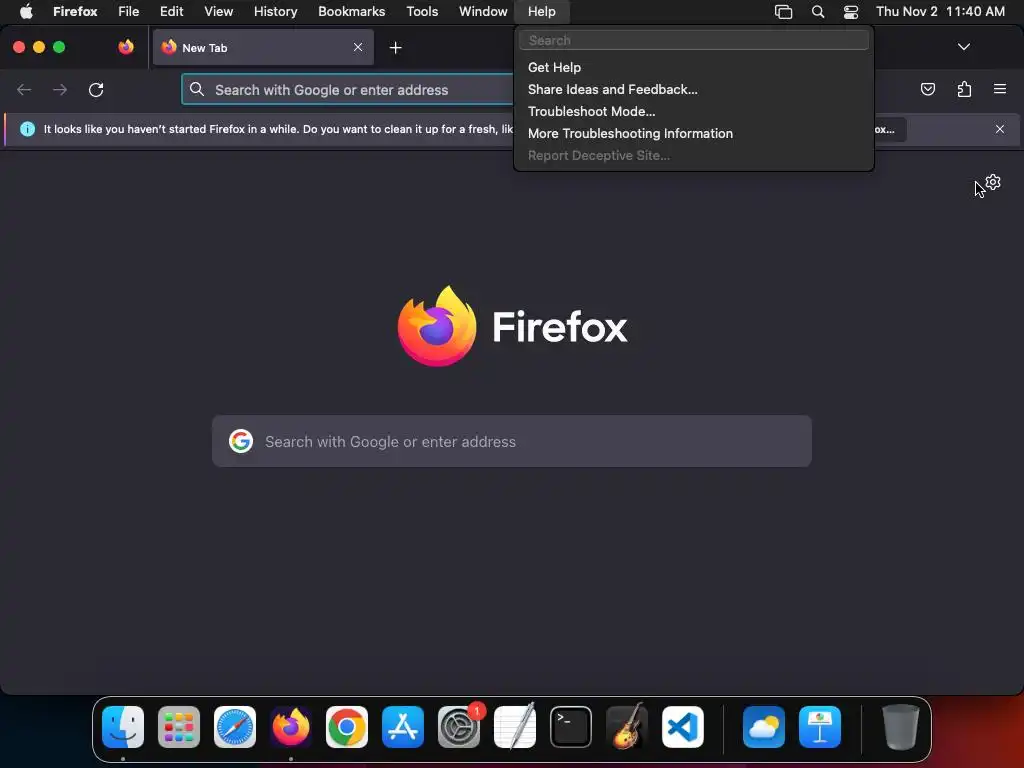This screenshot has width=1024, height=768.
Task: Select the New Tab tab
Action: tap(263, 47)
